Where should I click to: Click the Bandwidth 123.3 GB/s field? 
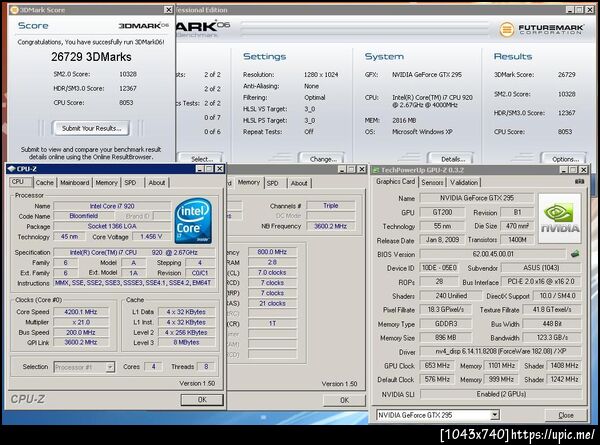click(552, 338)
